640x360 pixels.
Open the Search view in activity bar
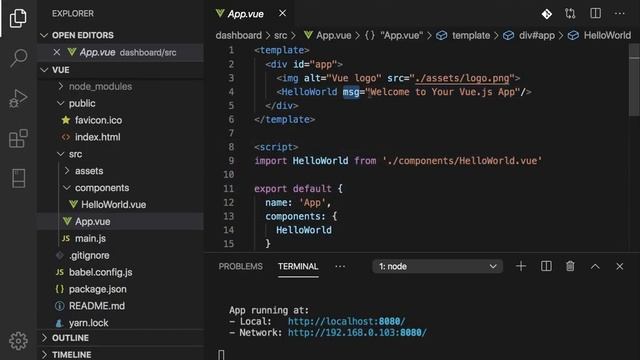(x=18, y=58)
